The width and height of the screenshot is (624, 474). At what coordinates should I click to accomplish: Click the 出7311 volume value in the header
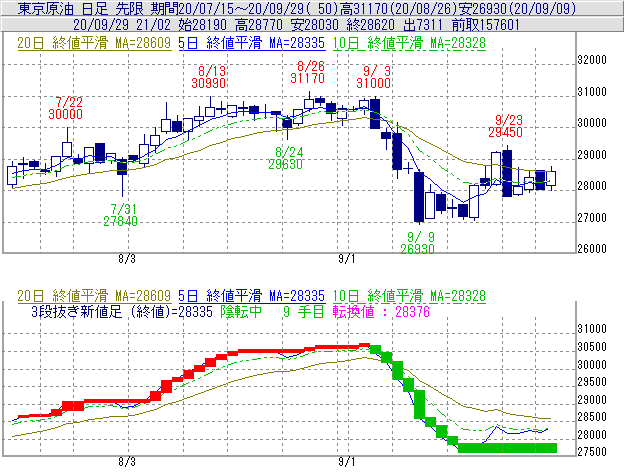(423, 25)
